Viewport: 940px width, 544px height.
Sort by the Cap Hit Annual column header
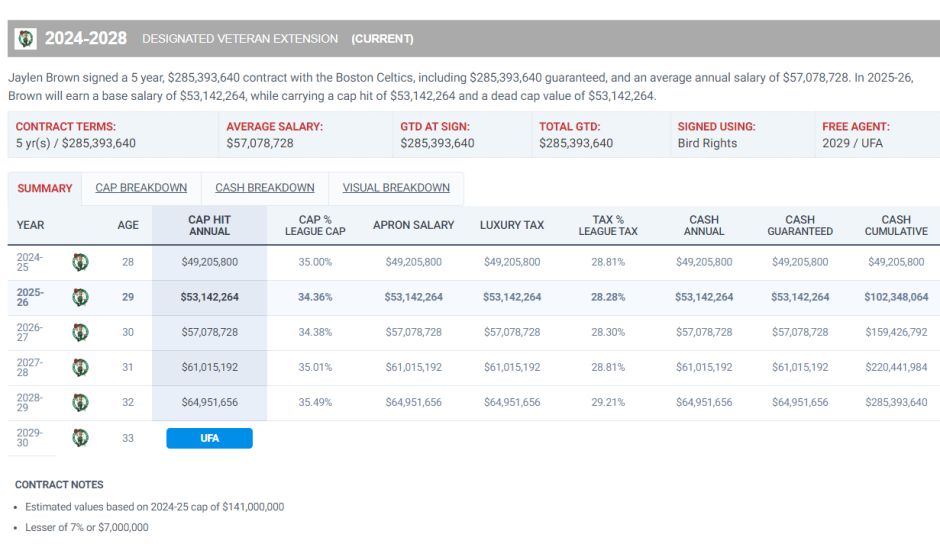(x=209, y=225)
